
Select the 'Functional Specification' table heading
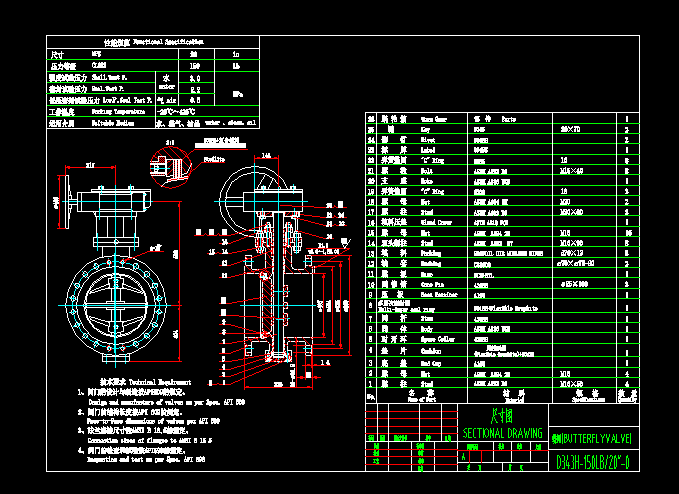point(168,42)
